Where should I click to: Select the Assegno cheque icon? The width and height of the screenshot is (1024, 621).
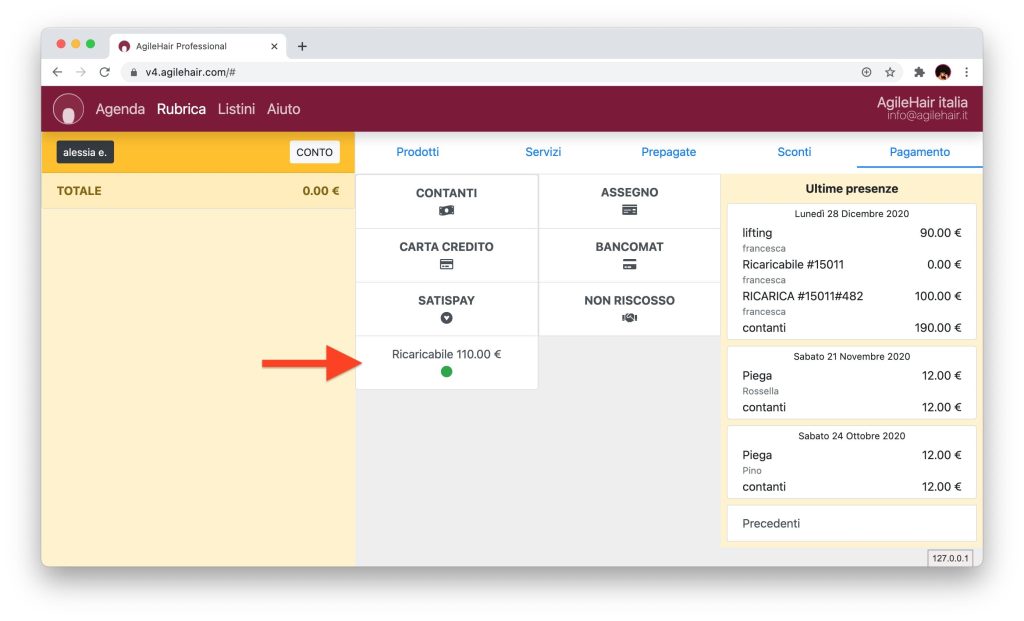tap(629, 211)
